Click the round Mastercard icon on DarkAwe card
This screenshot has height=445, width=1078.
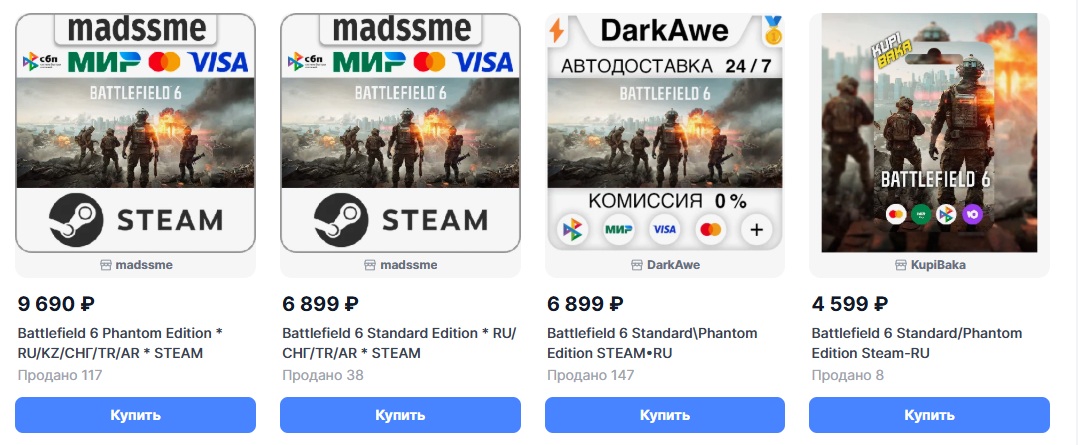710,231
